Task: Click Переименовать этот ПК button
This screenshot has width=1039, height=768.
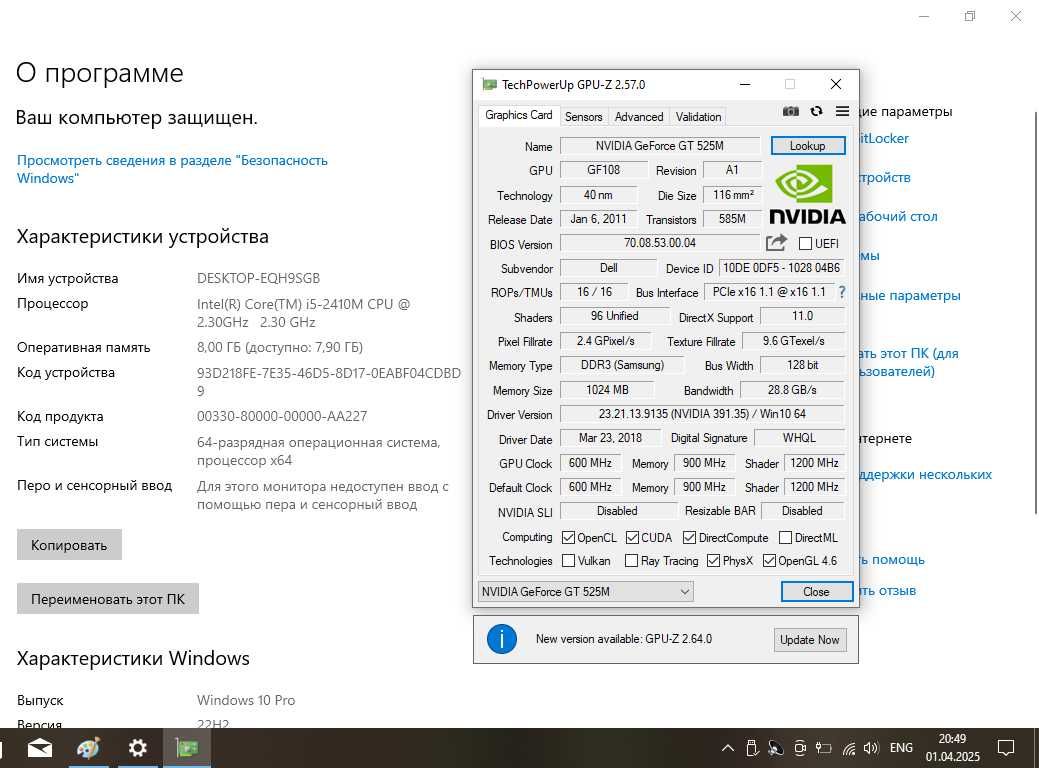Action: pyautogui.click(x=107, y=599)
